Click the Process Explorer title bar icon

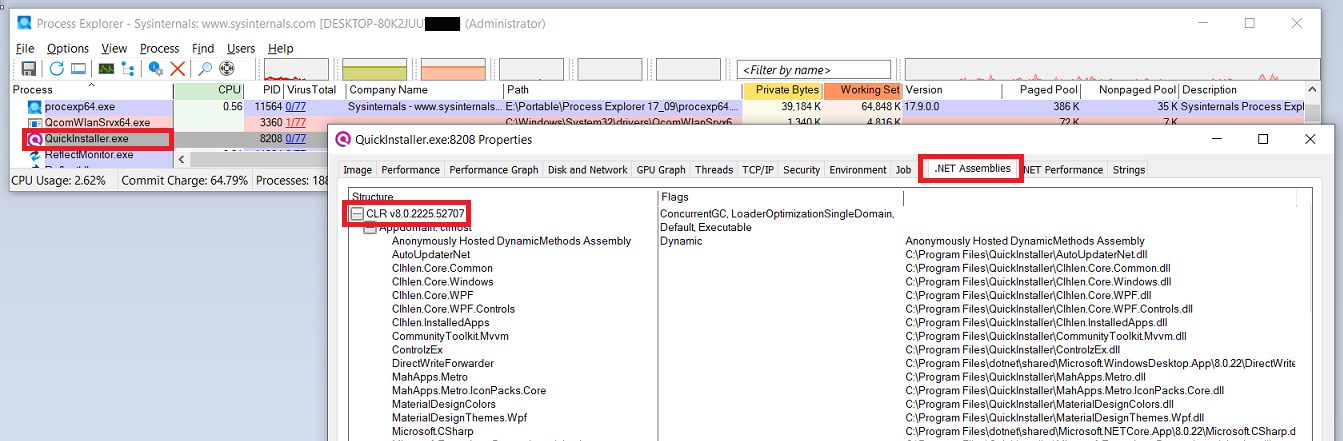[x=24, y=22]
